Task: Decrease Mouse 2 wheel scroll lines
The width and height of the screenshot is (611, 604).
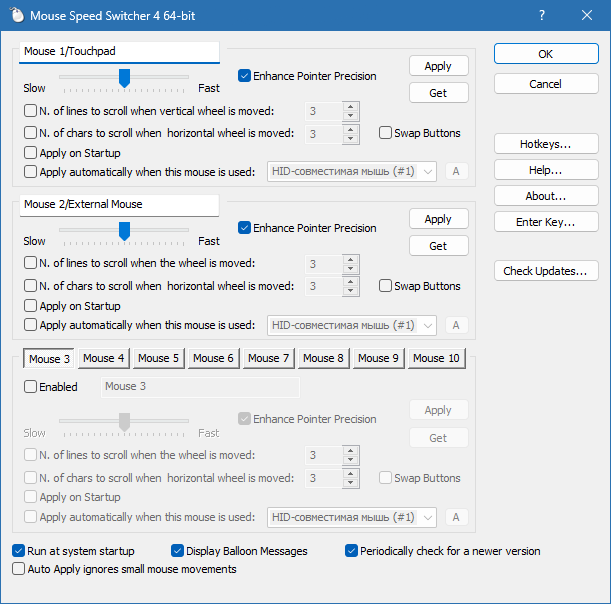Action: point(351,269)
